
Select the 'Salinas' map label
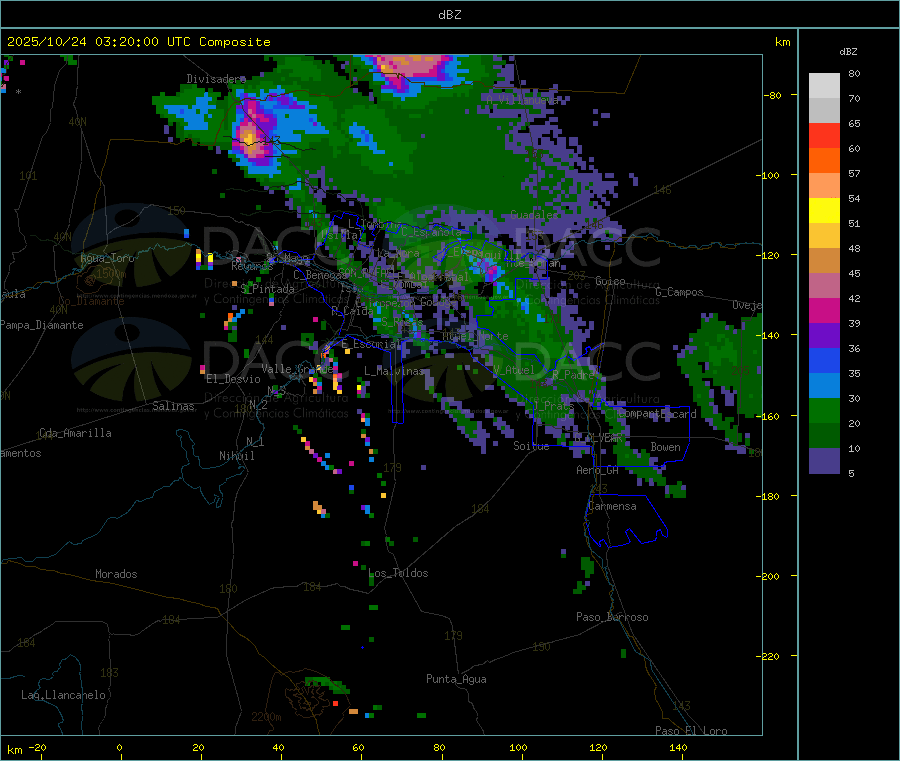[173, 406]
